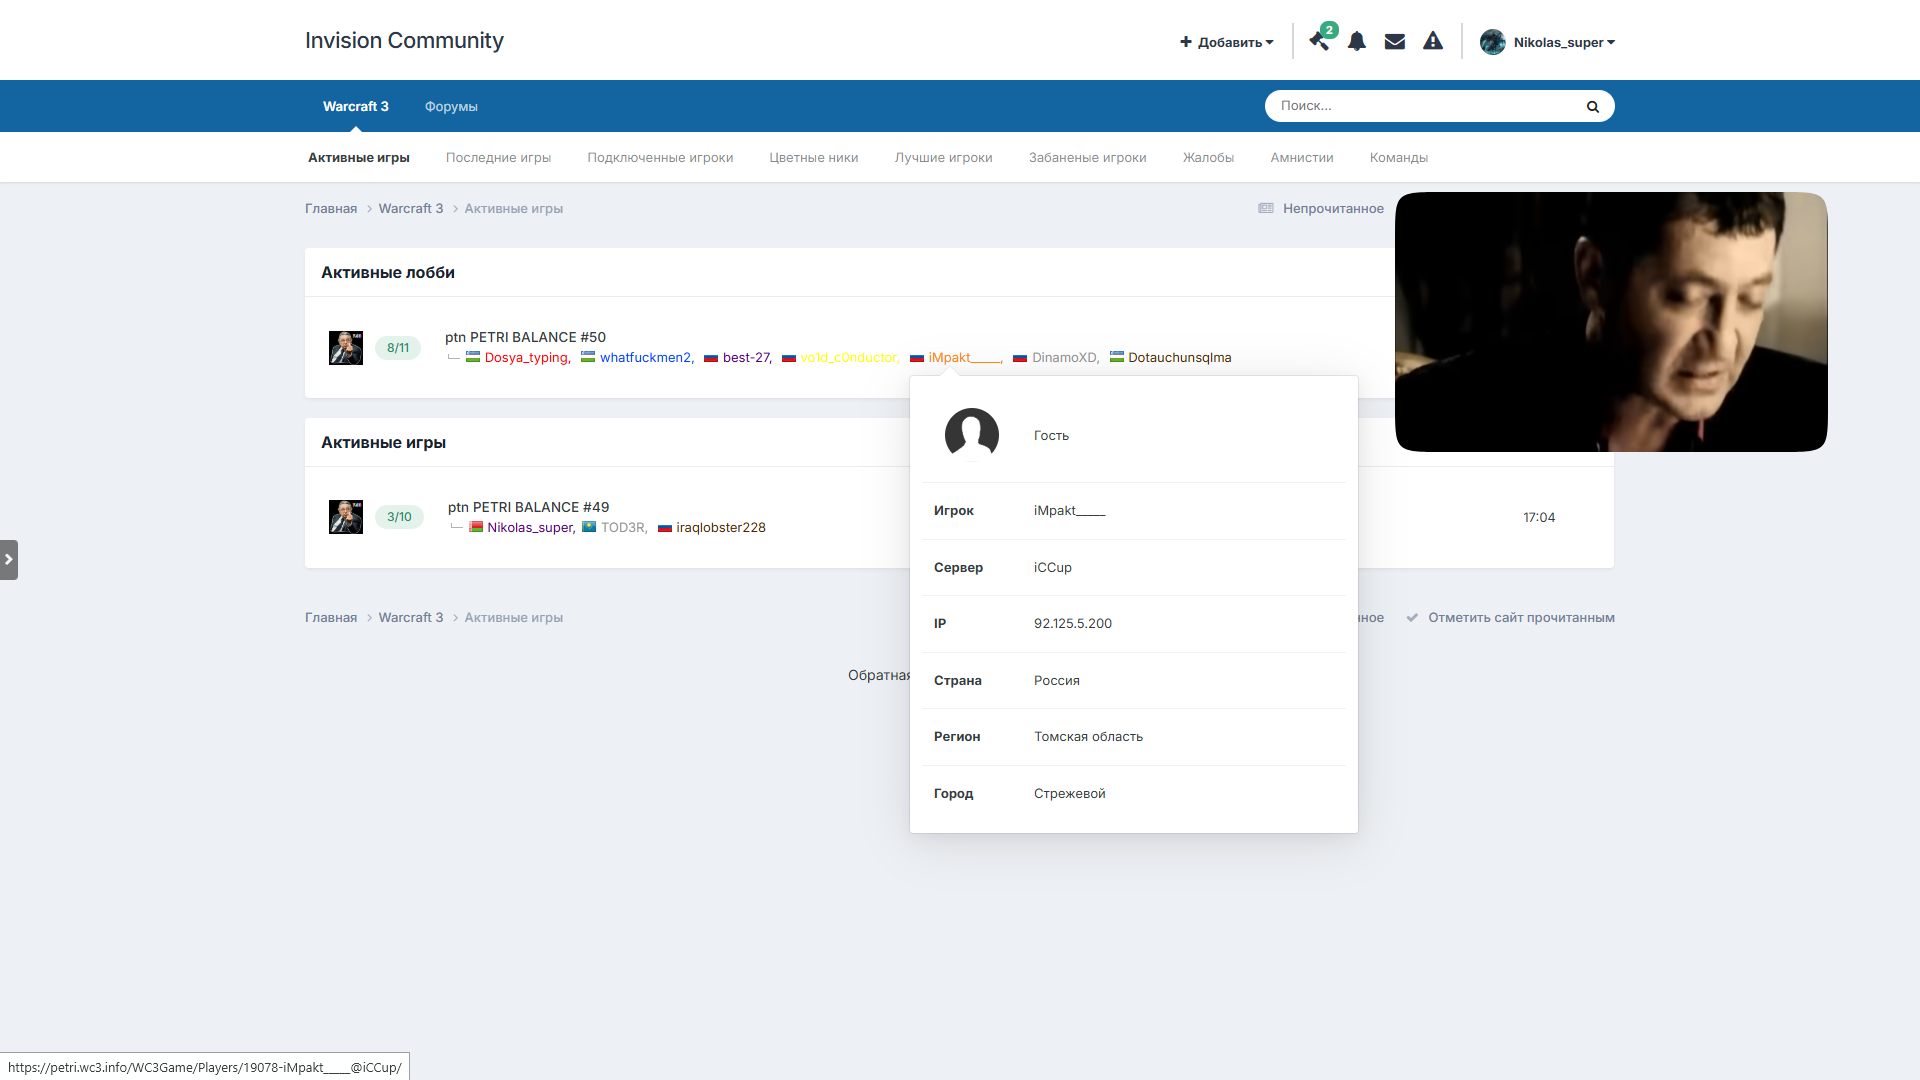Click the Nikolas_super avatar in header
Viewport: 1920px width, 1080px height.
click(1493, 42)
